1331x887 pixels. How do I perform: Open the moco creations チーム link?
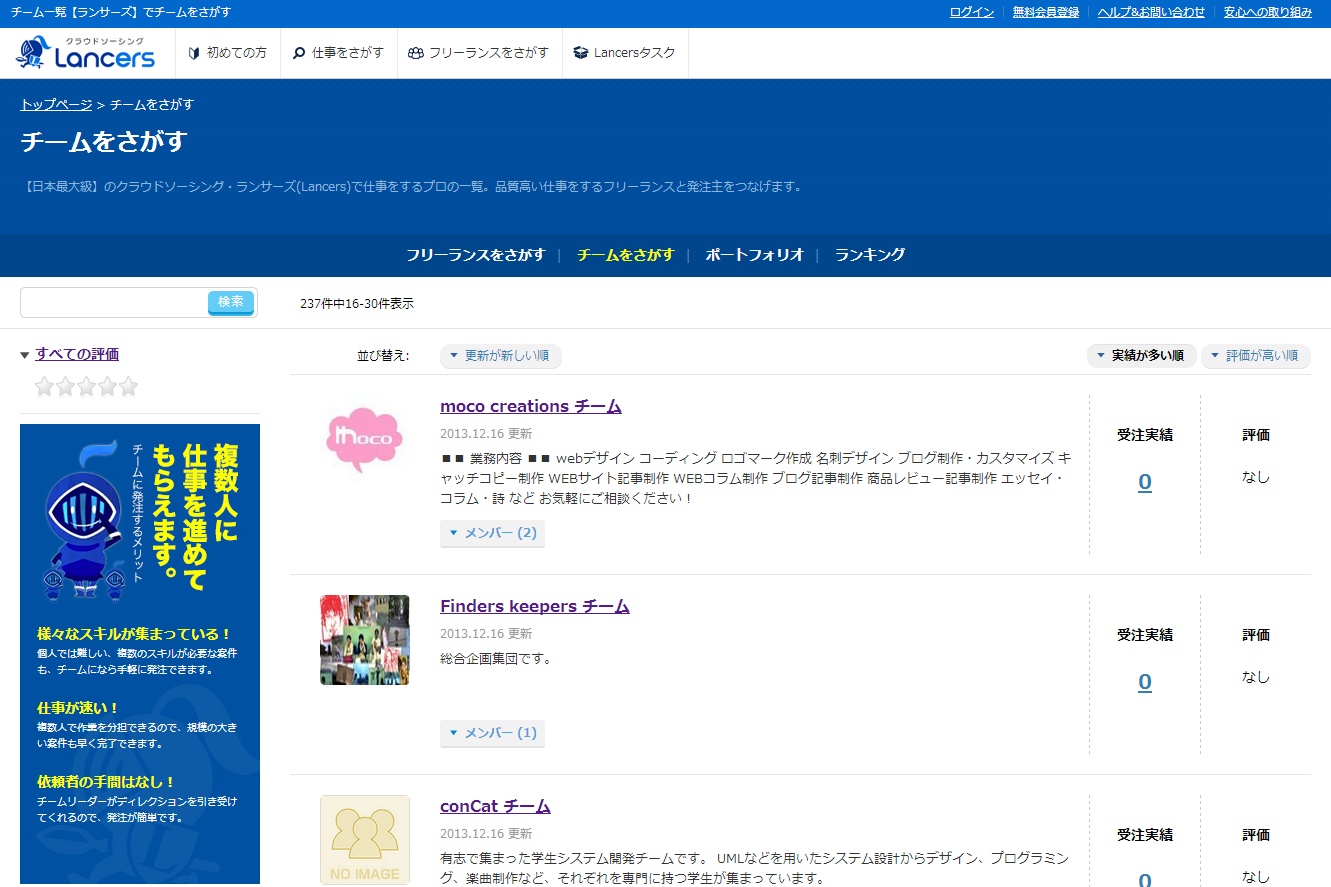click(531, 406)
